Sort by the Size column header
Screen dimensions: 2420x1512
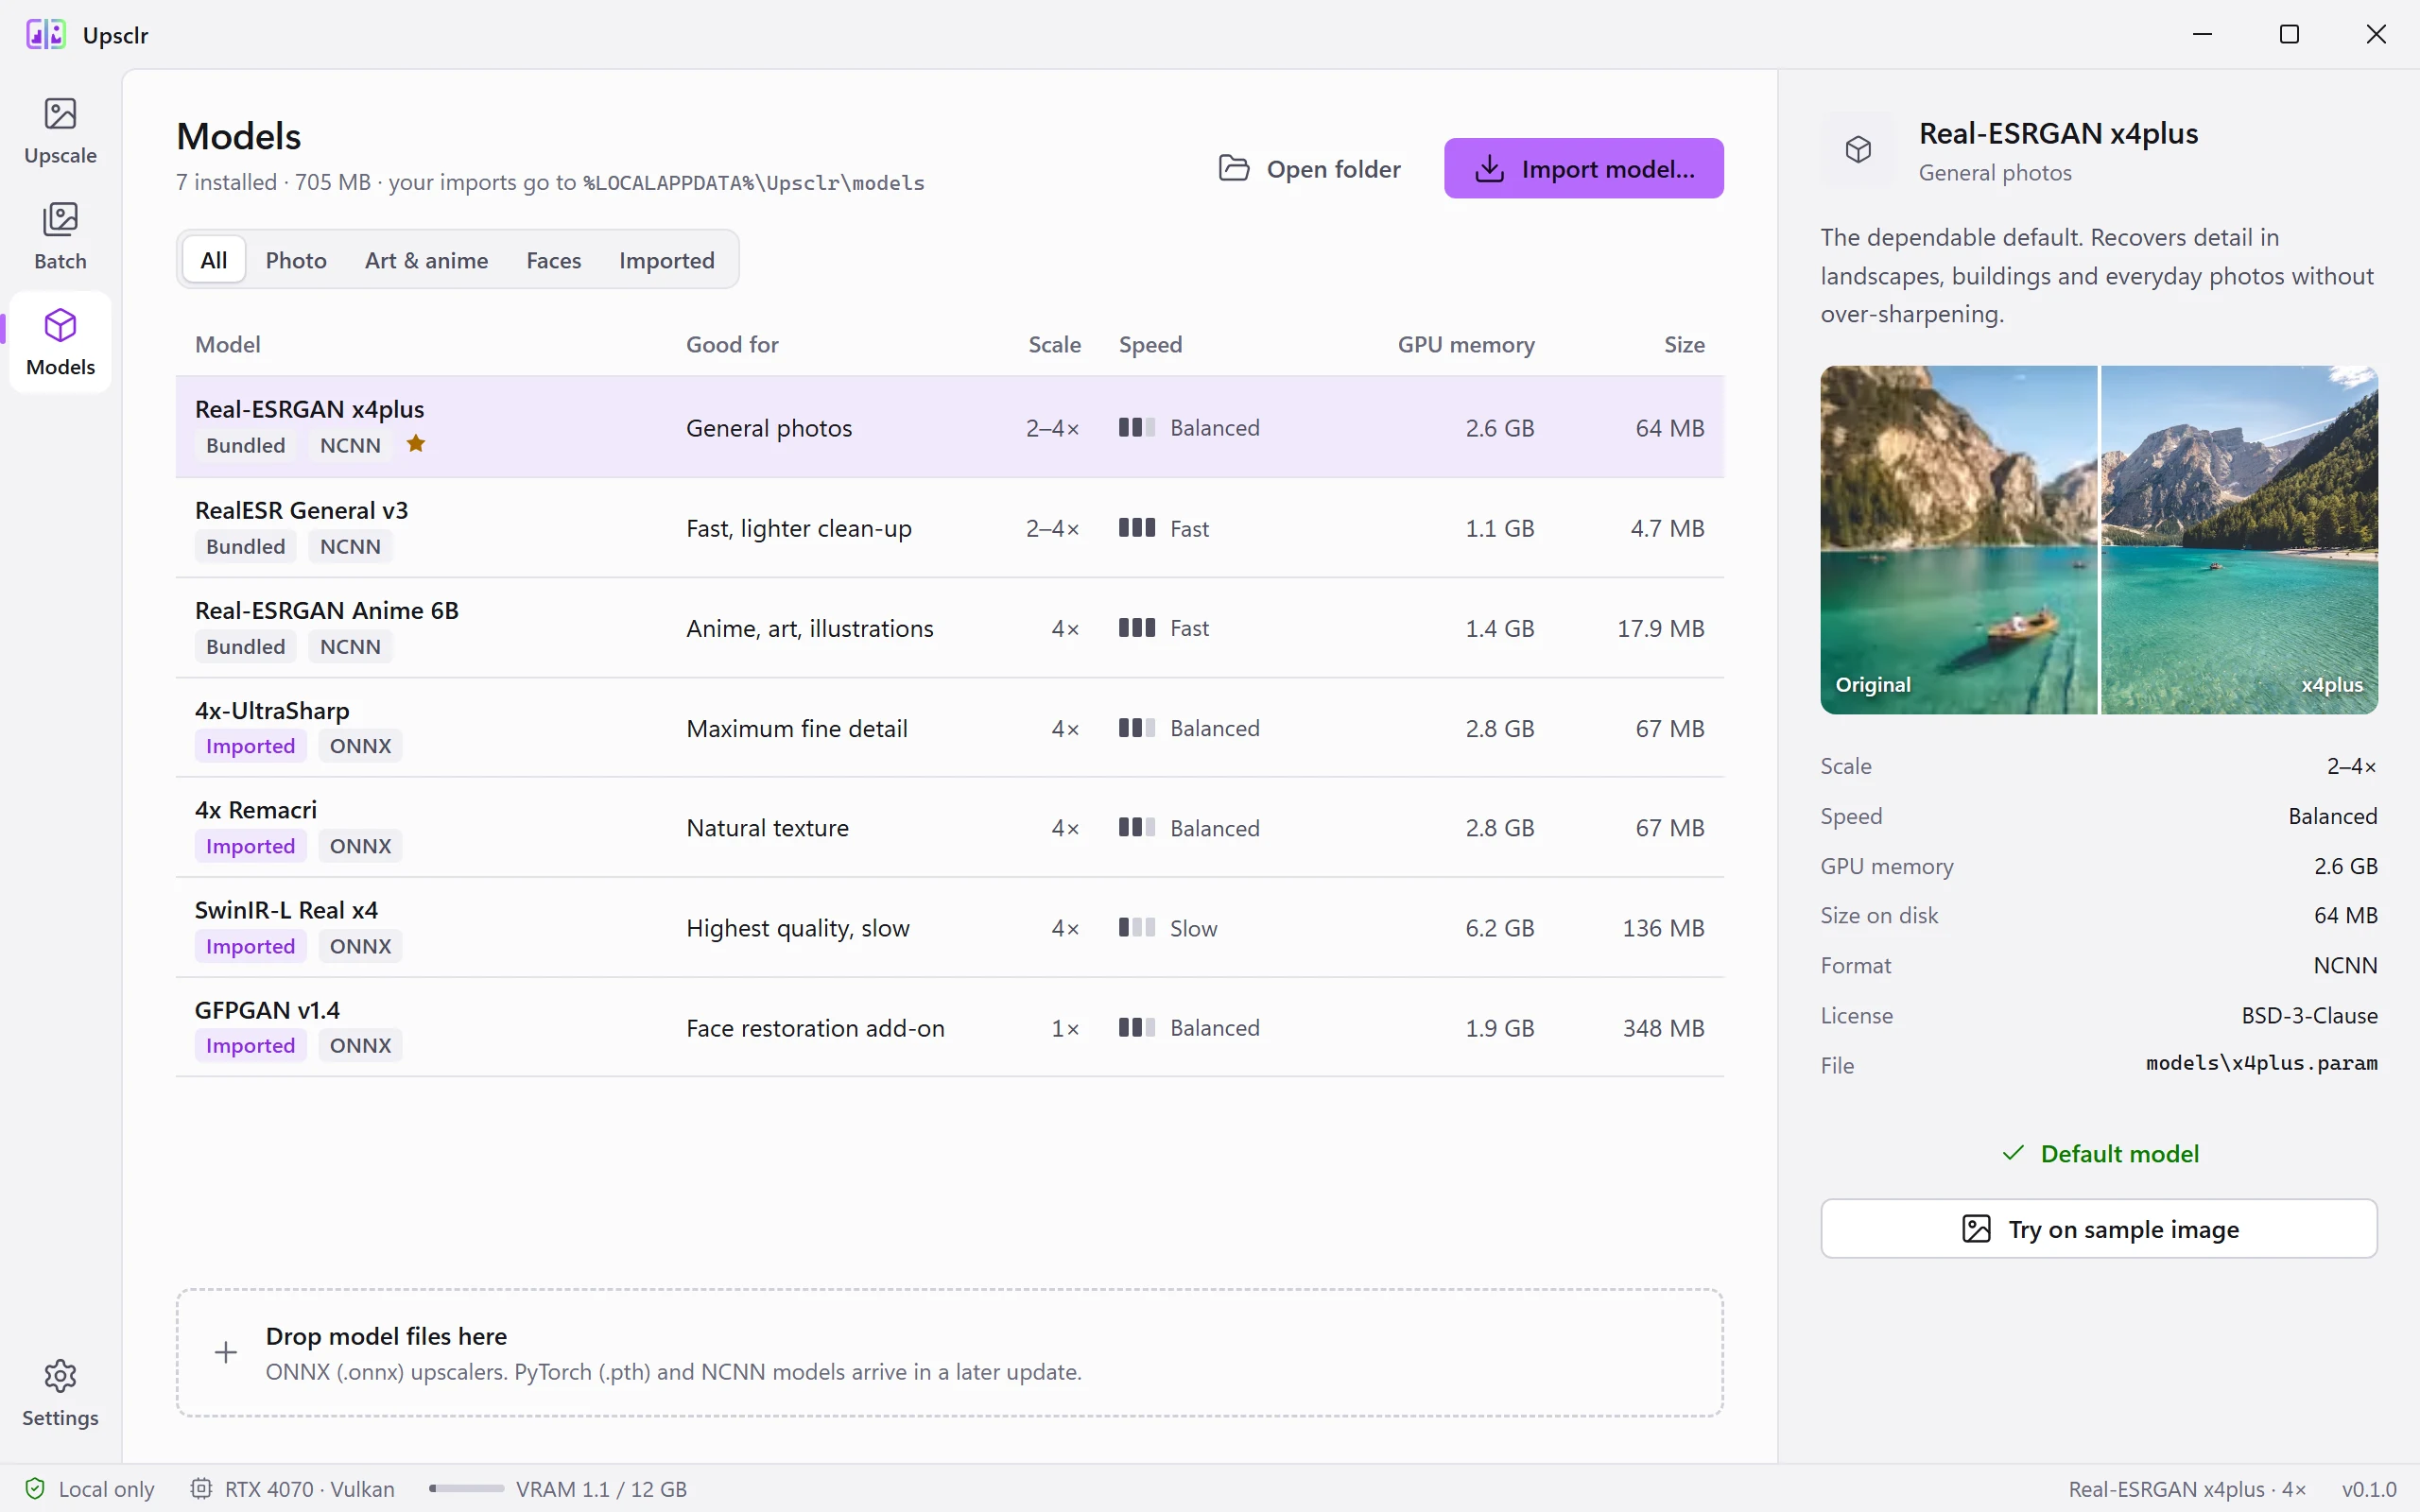tap(1684, 345)
